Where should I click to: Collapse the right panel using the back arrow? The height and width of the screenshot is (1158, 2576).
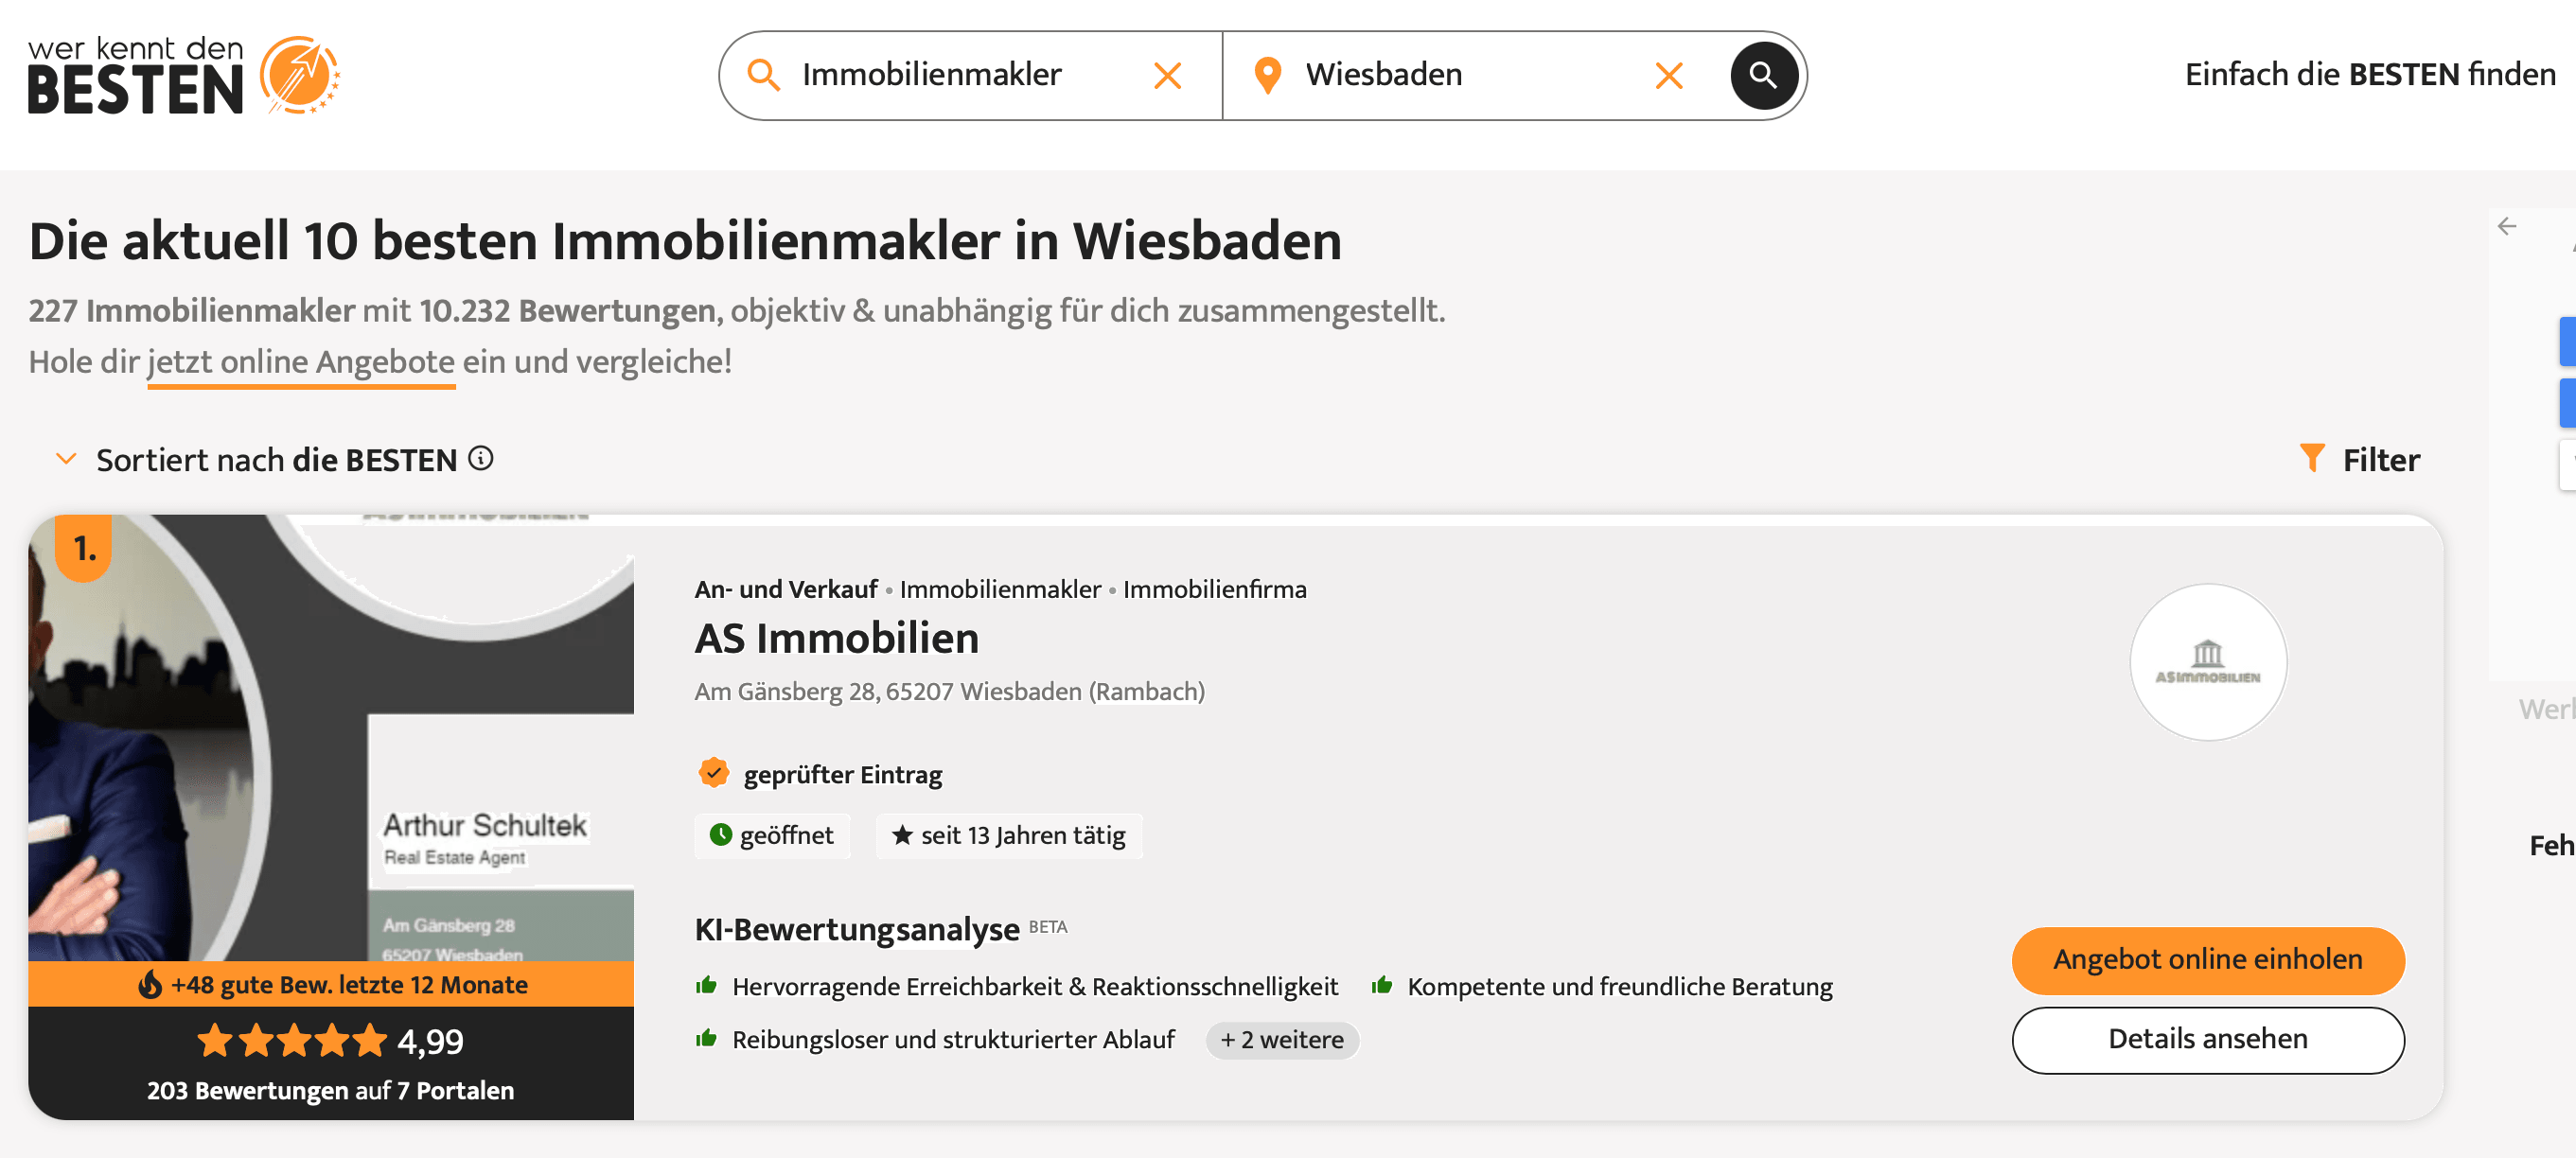tap(2508, 226)
